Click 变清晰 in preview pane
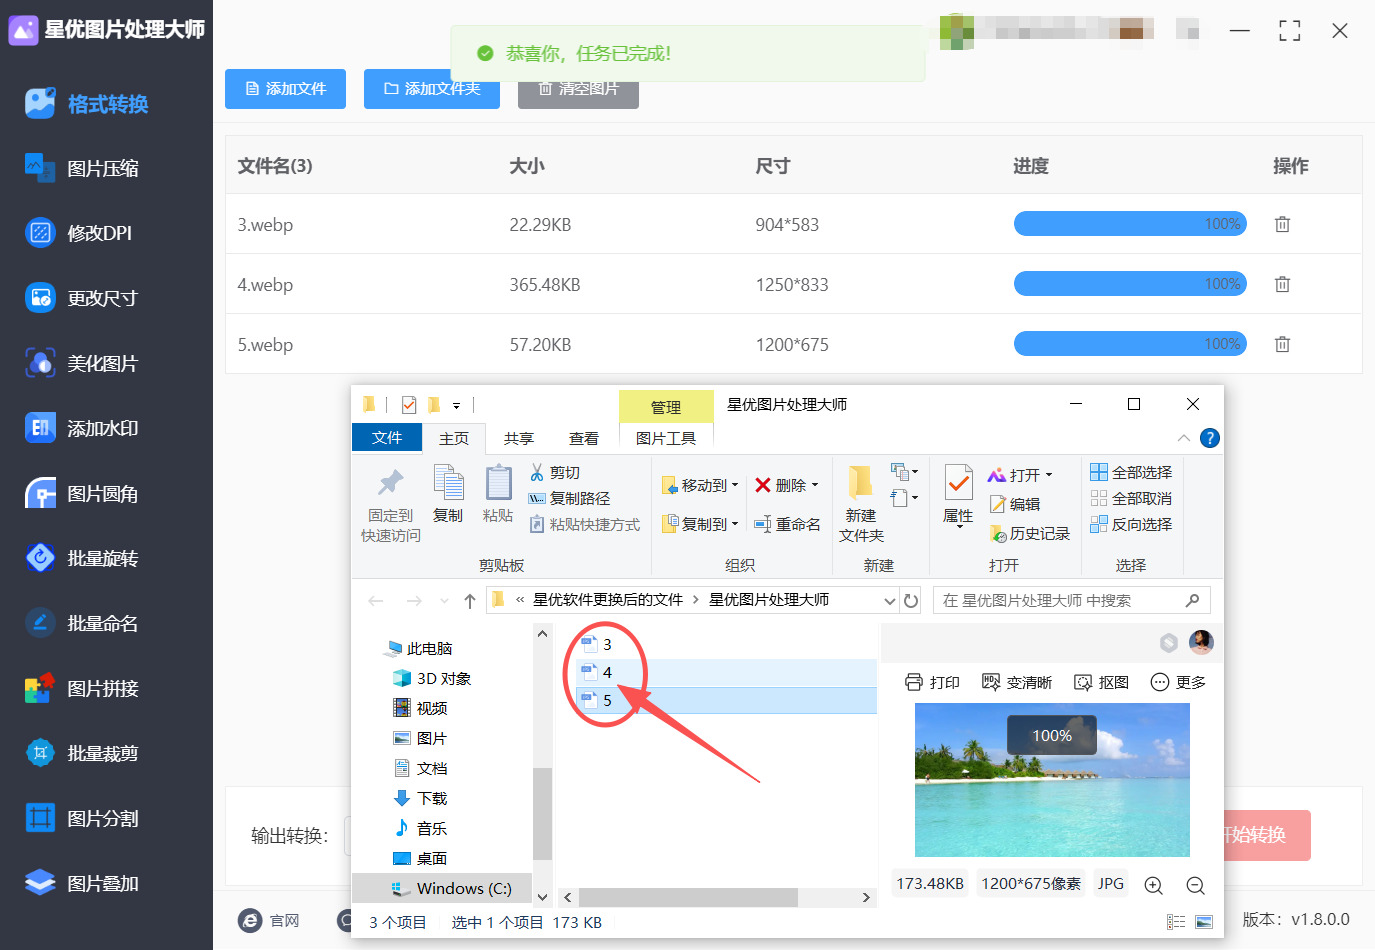Image resolution: width=1375 pixels, height=950 pixels. 1017,682
